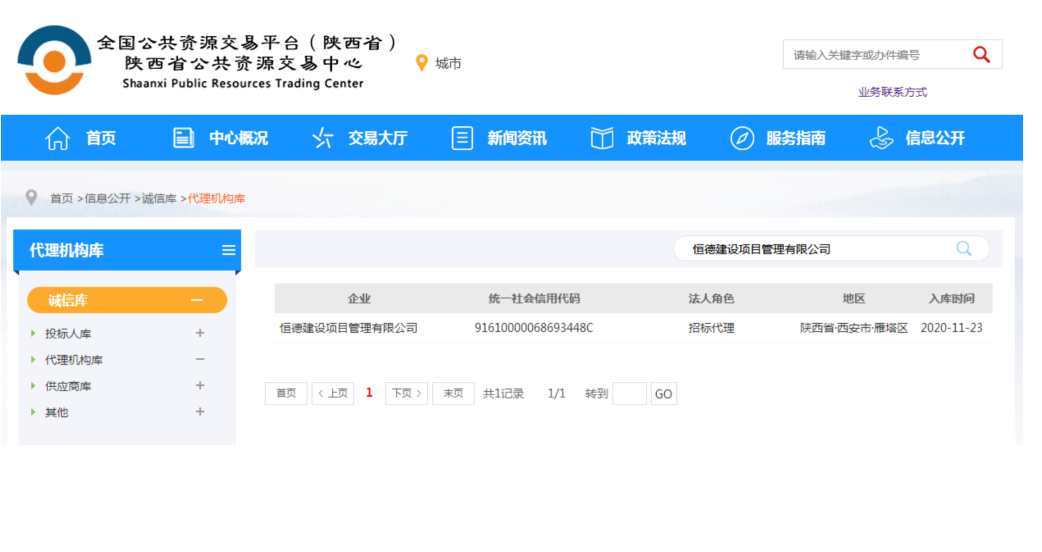
Task: Click the 上页 previous page button
Action: pyautogui.click(x=333, y=393)
